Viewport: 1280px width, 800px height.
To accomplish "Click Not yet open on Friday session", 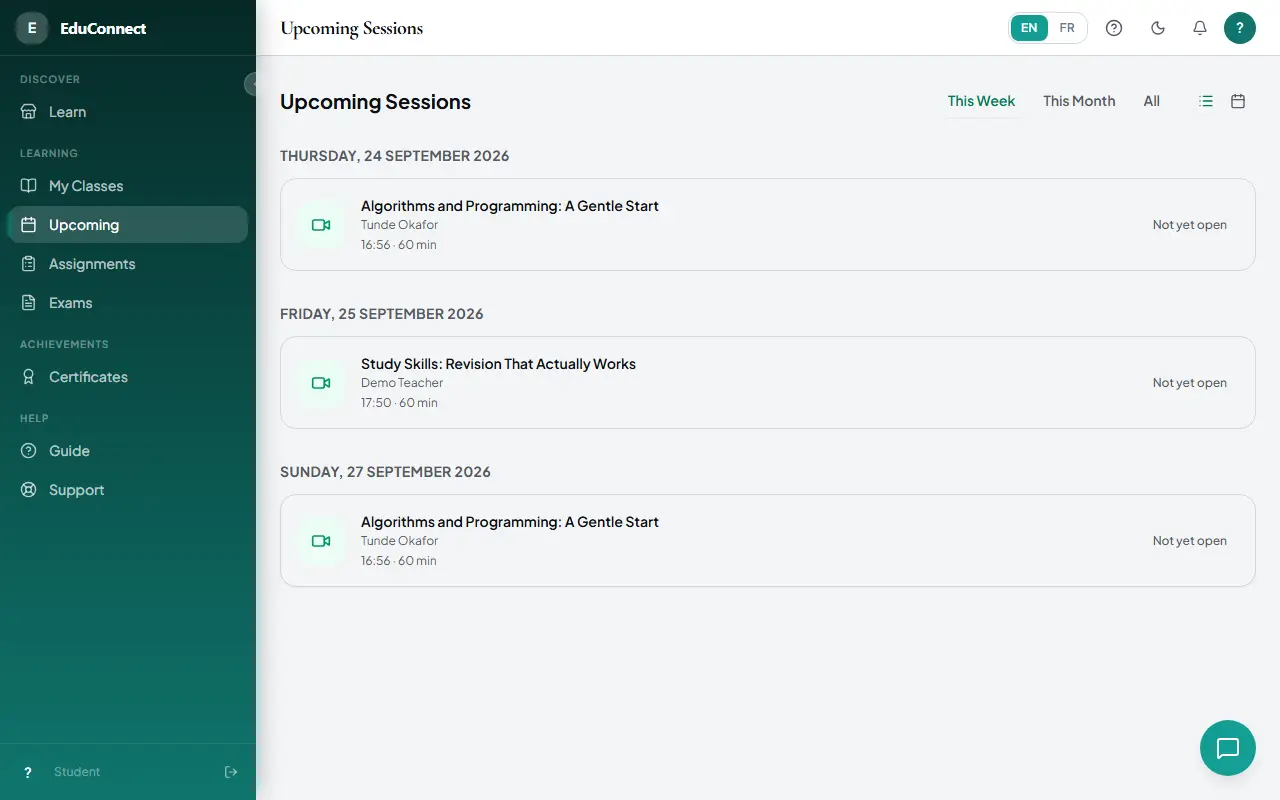I will (x=1190, y=383).
